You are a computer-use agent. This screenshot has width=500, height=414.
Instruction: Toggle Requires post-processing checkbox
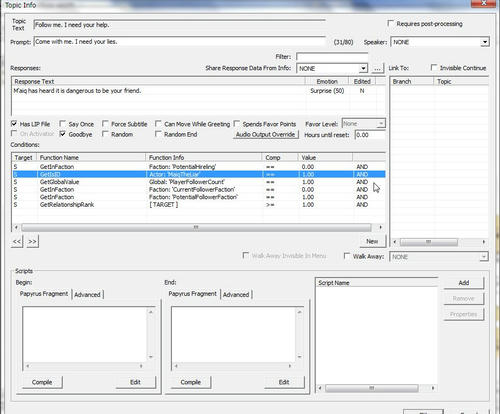[391, 23]
